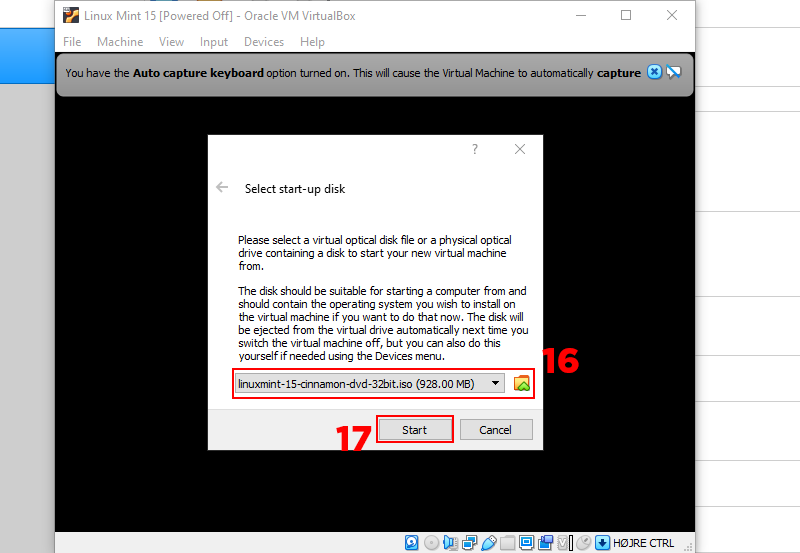Click the display settings status icon
This screenshot has width=800, height=553.
pos(527,543)
